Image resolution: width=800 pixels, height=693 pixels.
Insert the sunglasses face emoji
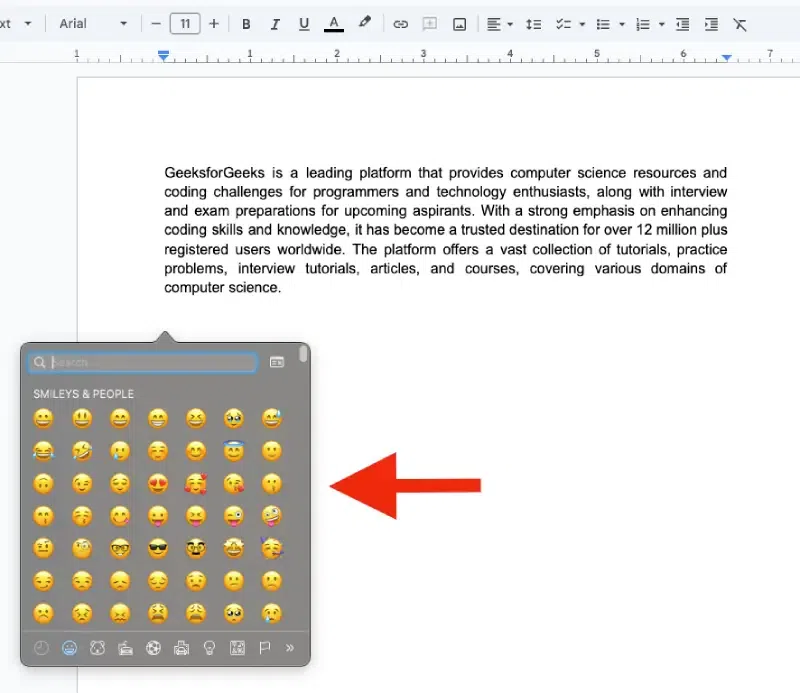158,549
